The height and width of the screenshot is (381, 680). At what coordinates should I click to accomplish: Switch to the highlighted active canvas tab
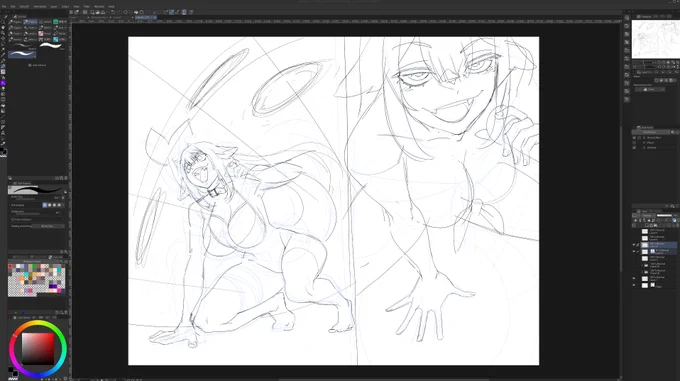coord(145,17)
